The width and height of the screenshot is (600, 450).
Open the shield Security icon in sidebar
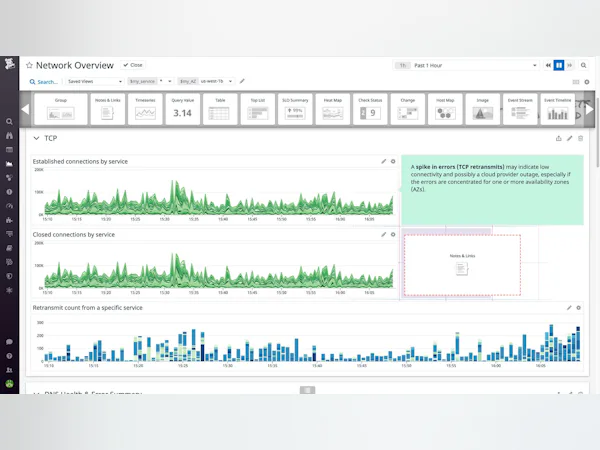pos(10,276)
